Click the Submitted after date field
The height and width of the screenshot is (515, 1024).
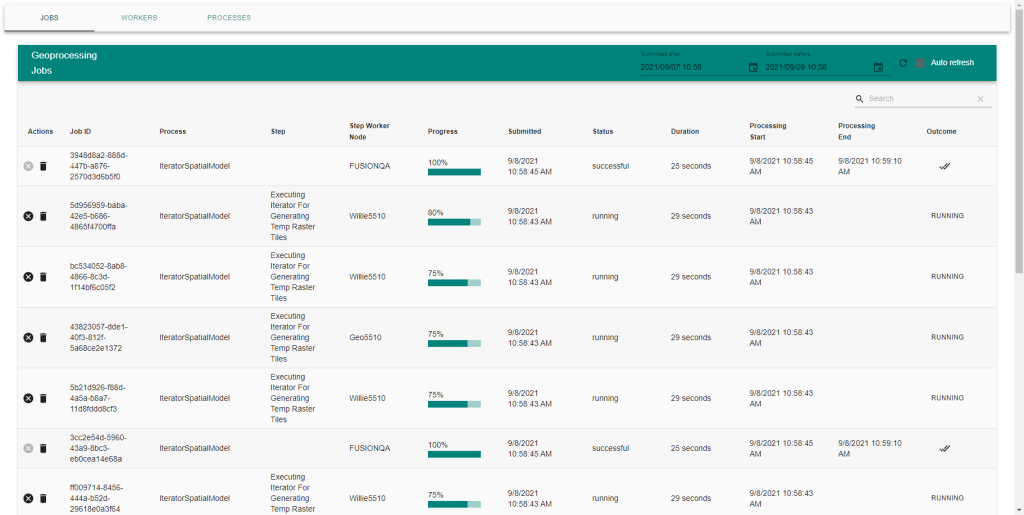click(692, 67)
